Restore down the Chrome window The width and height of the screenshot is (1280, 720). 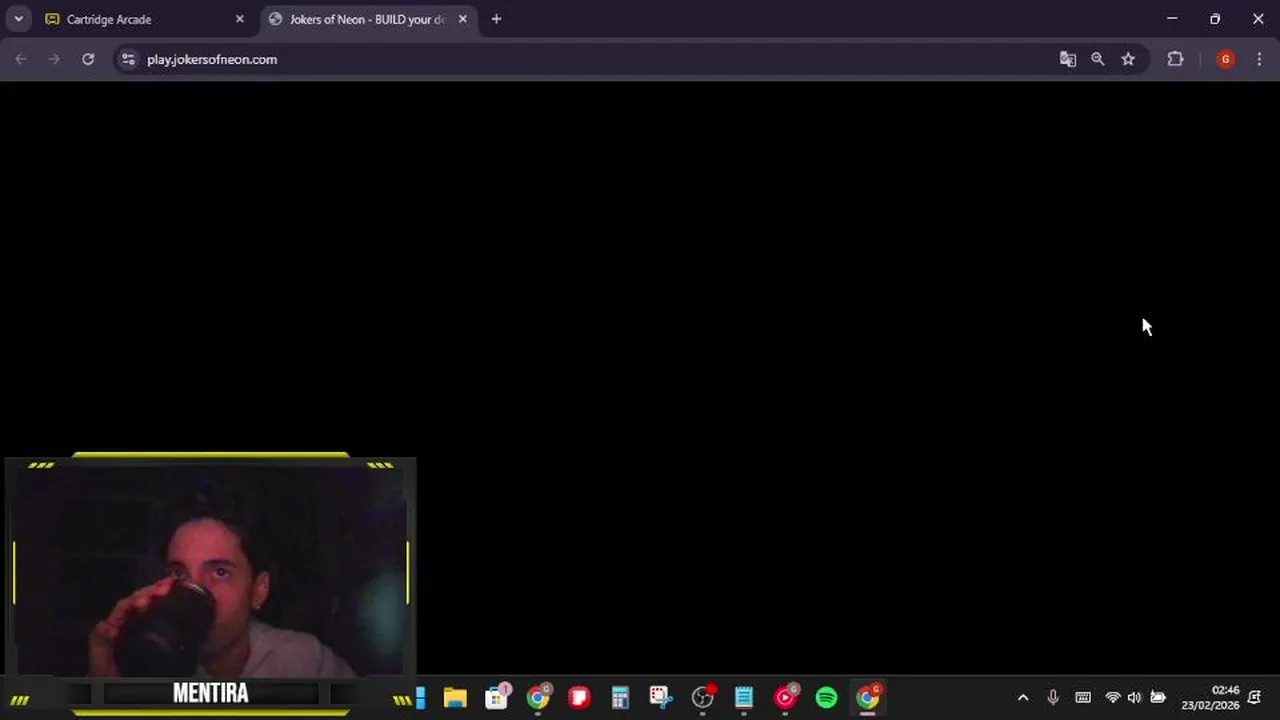click(1215, 19)
